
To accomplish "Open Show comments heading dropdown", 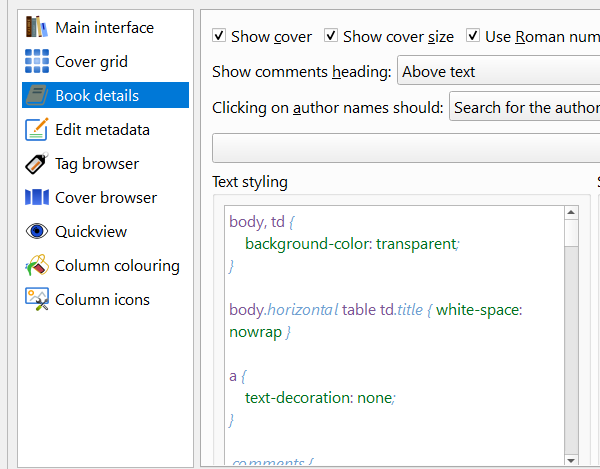I will coord(498,71).
